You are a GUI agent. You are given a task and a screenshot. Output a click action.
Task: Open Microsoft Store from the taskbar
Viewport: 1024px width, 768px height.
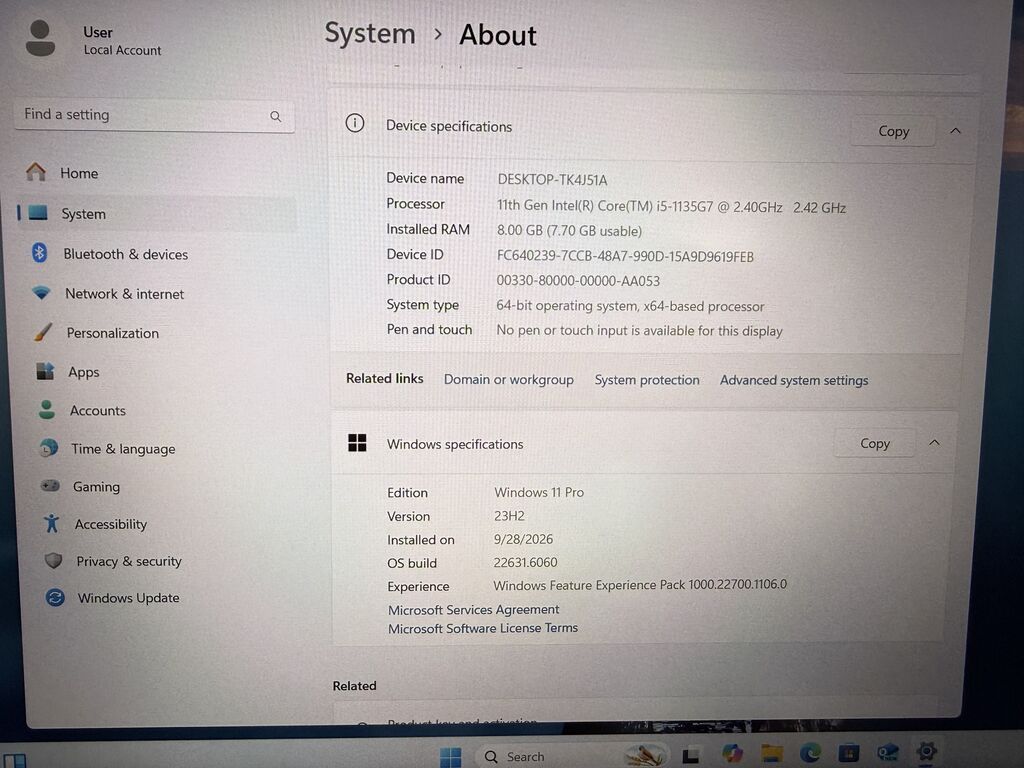848,752
